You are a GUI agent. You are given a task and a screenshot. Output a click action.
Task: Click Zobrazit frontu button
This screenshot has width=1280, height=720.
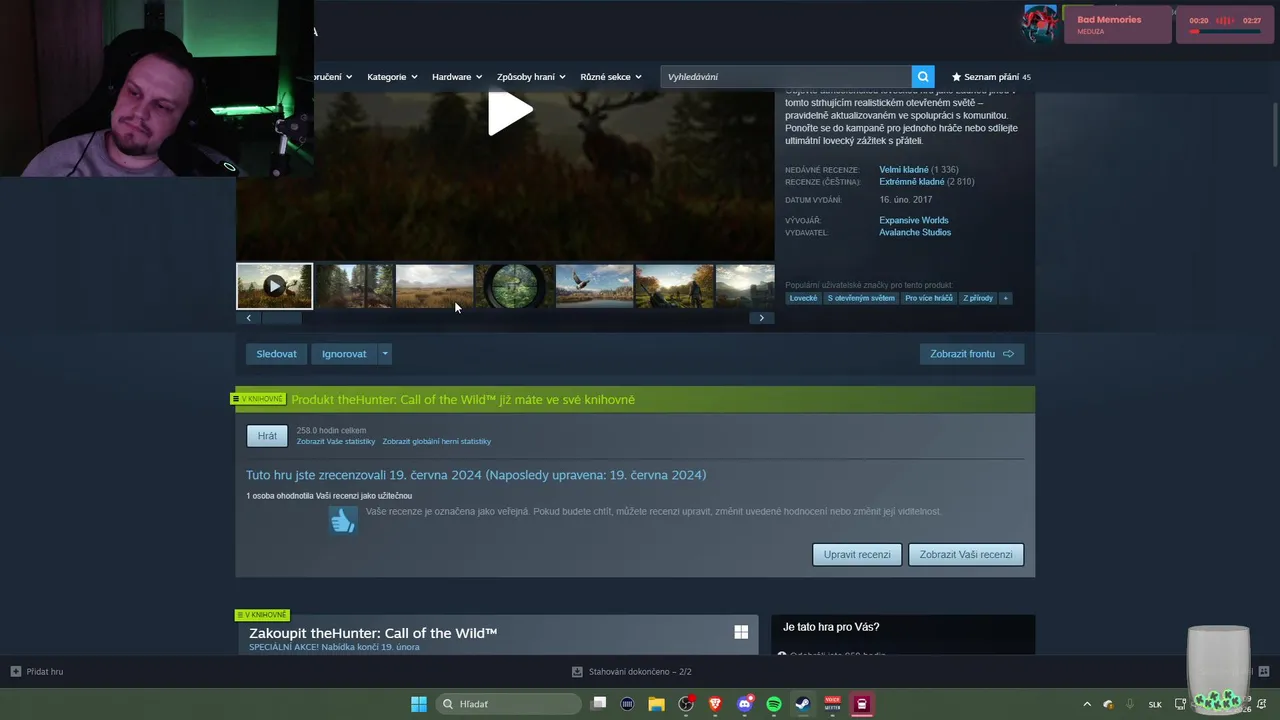(972, 354)
